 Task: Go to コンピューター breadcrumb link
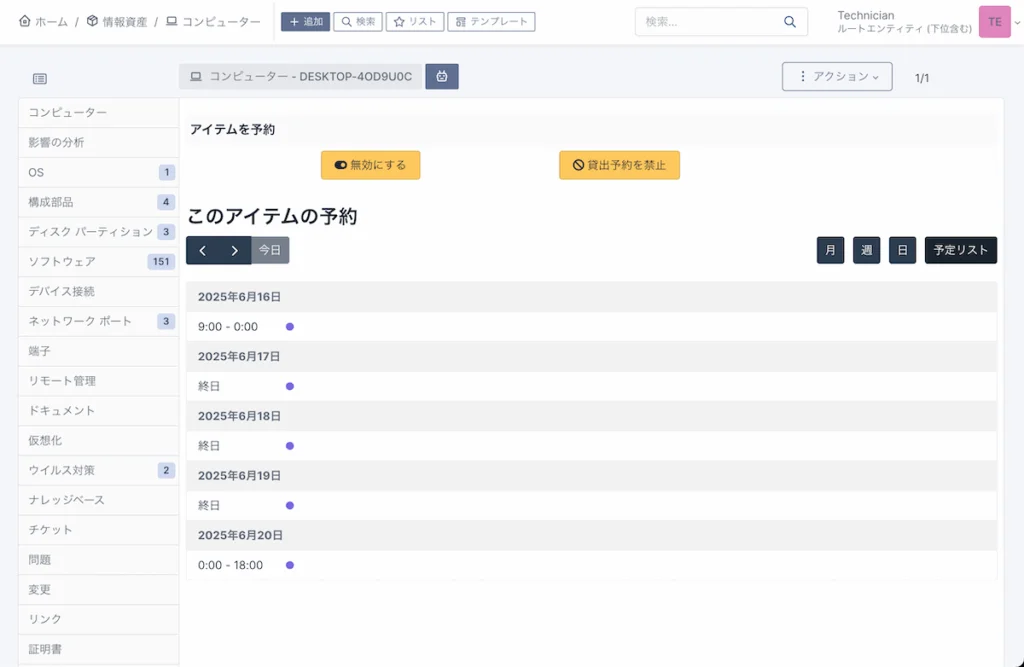(213, 22)
